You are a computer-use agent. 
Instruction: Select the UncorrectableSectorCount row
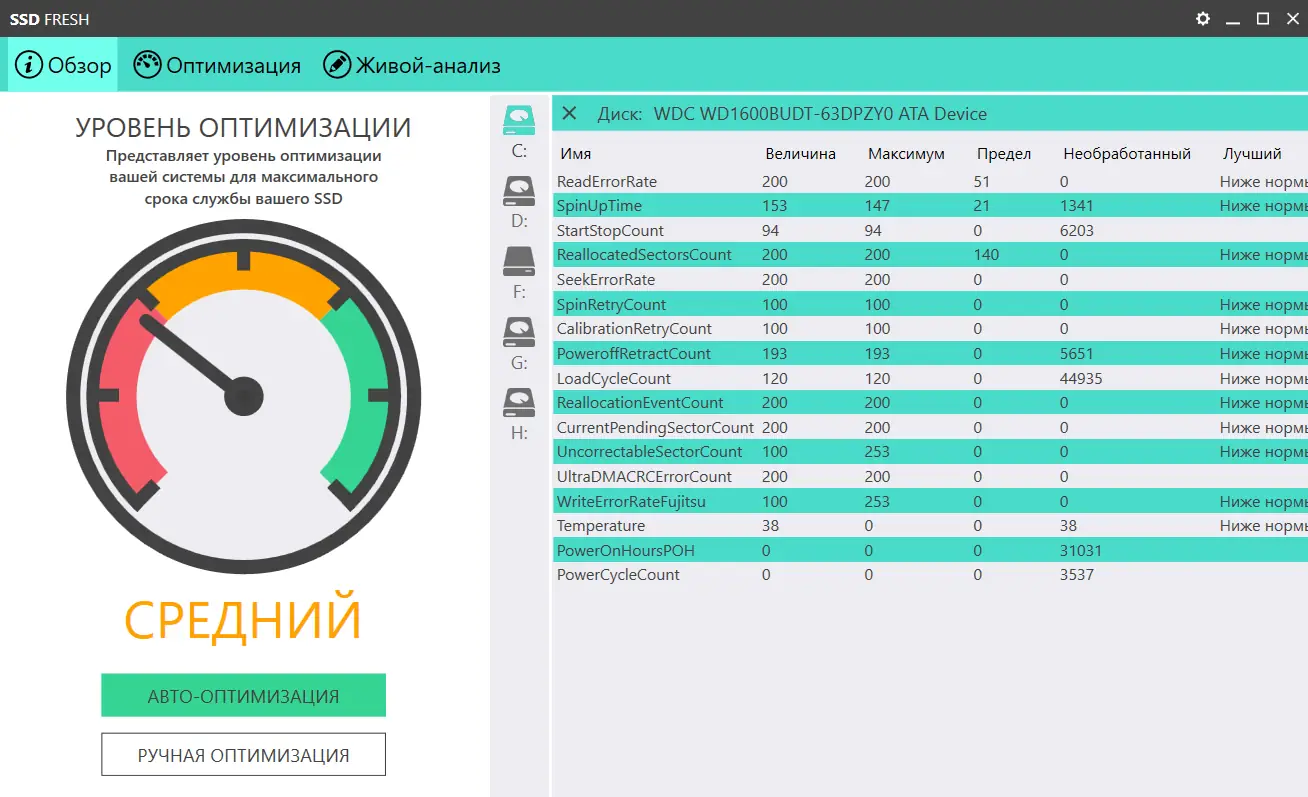930,451
